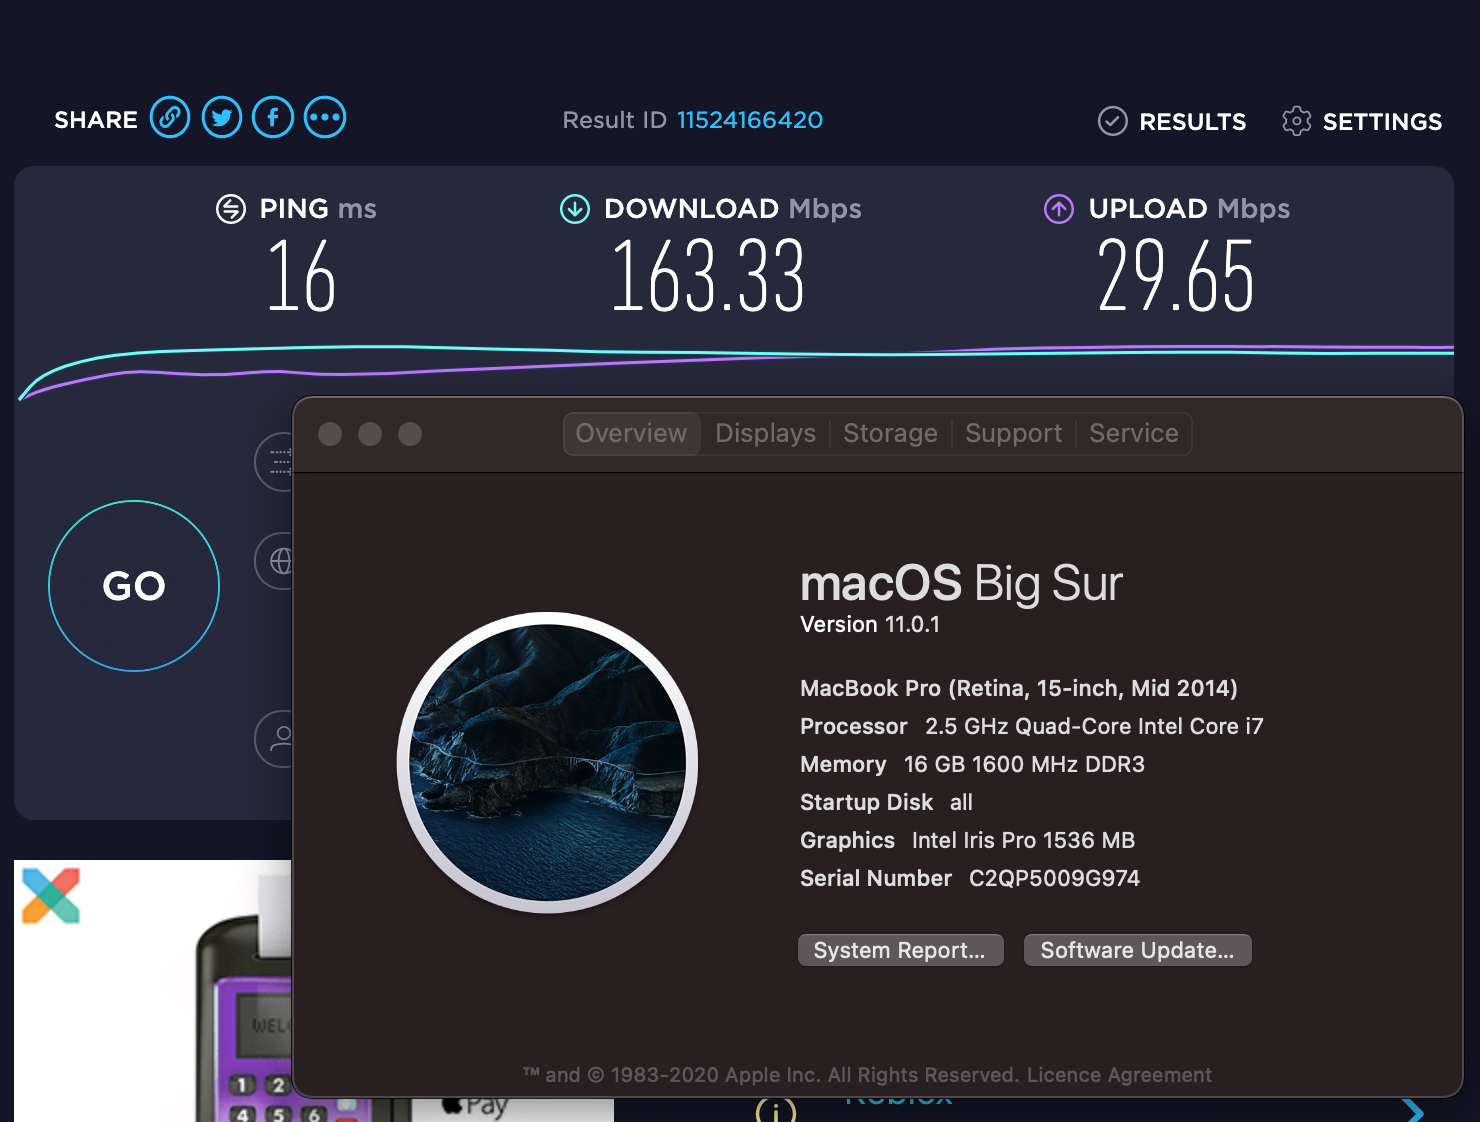Click the connections icon behind the About window

pos(275,462)
